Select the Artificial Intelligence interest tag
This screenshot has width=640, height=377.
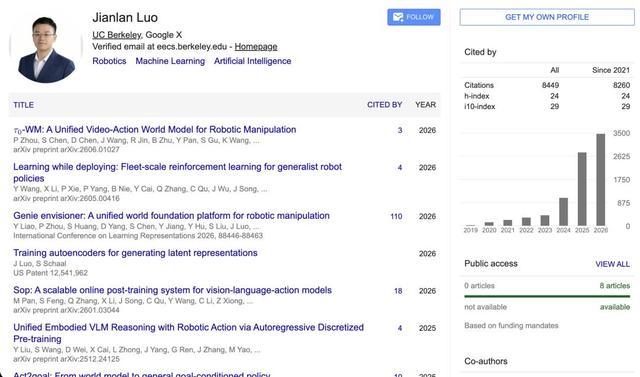point(253,61)
